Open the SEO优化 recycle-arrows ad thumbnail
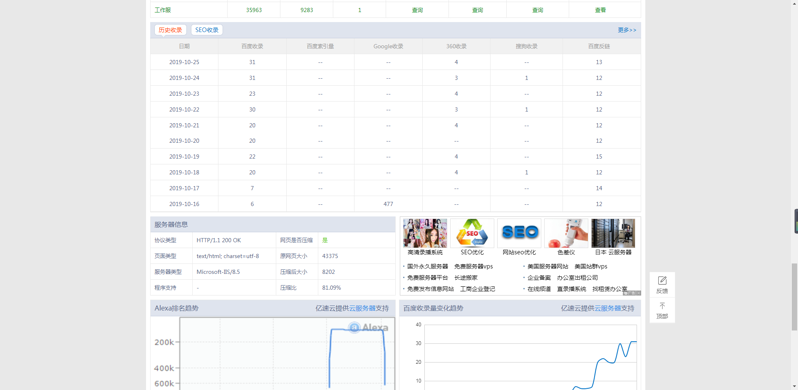The image size is (798, 390). coord(472,233)
